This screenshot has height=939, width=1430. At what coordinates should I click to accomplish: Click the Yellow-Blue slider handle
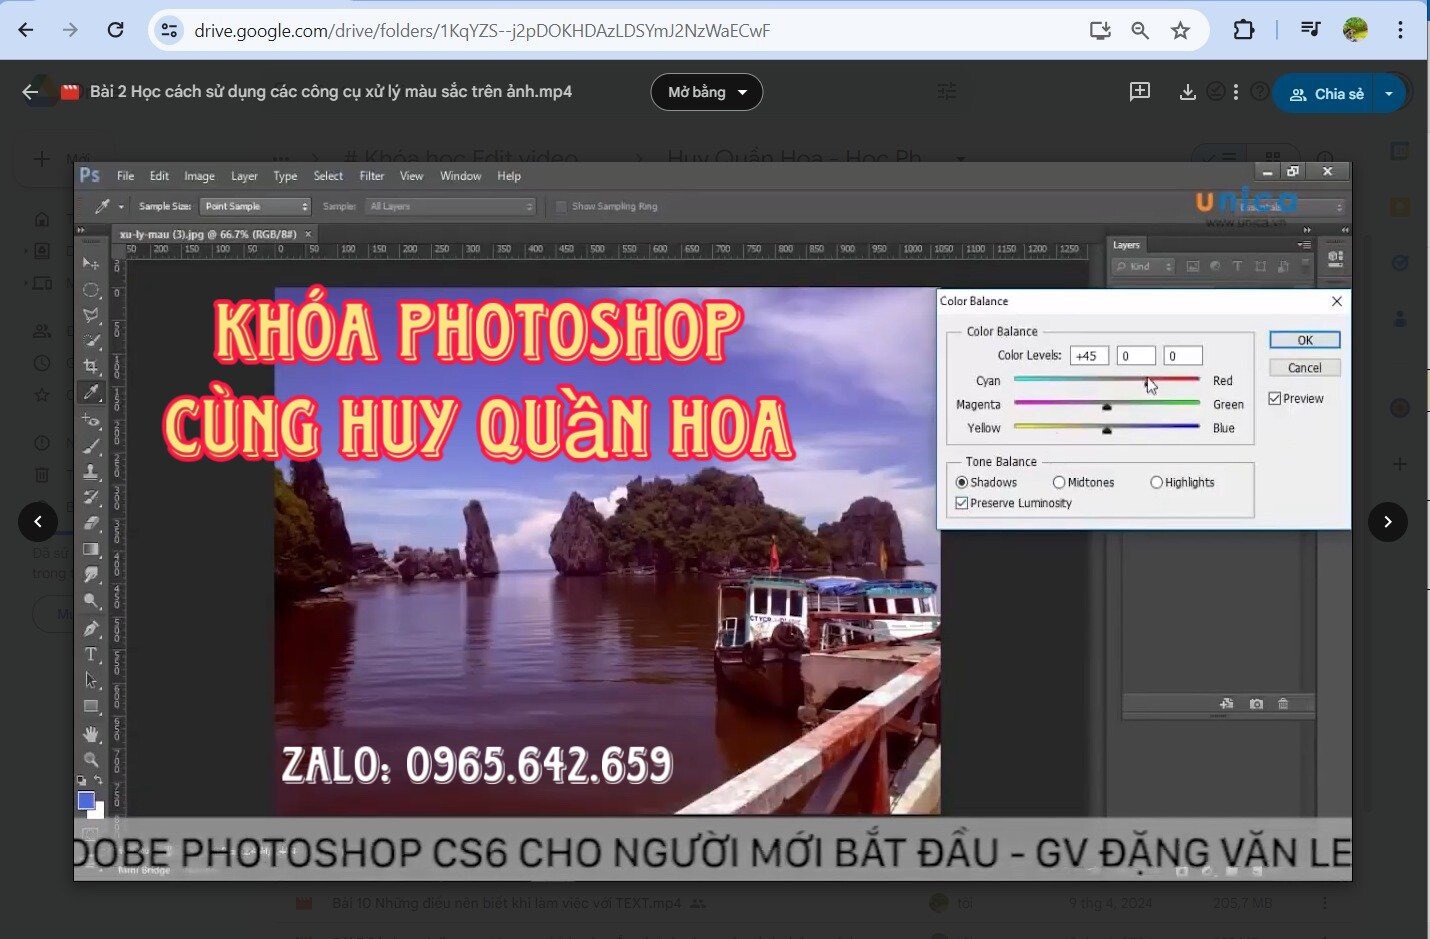(1107, 430)
